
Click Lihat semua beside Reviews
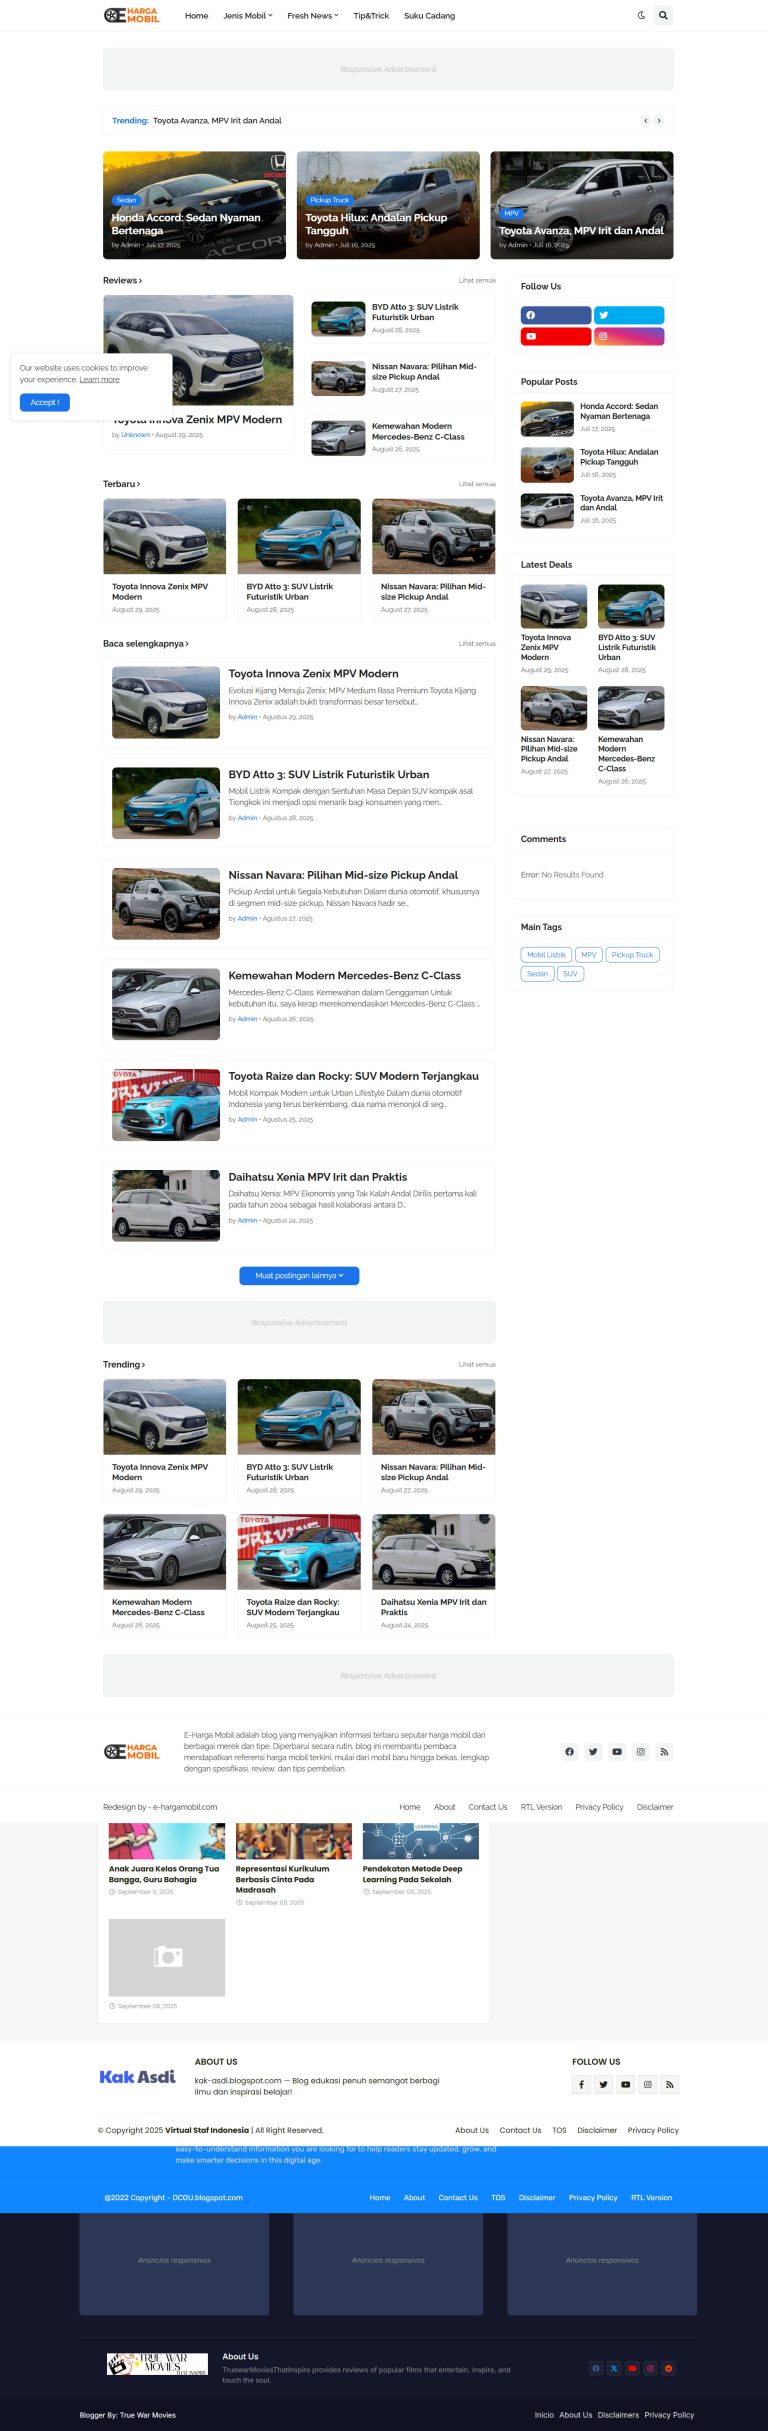[477, 281]
